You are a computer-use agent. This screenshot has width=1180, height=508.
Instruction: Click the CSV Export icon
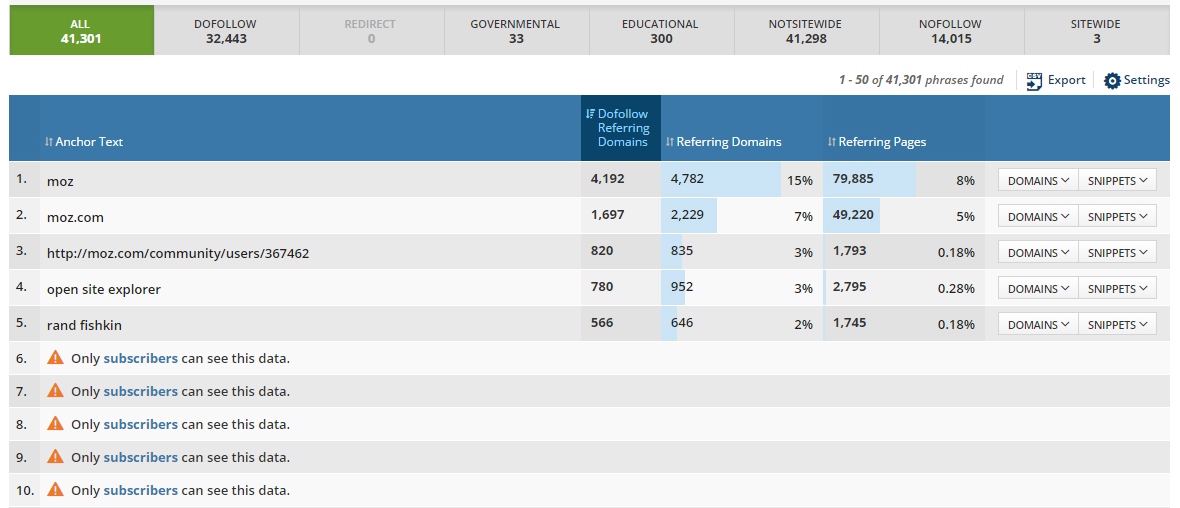click(1034, 81)
